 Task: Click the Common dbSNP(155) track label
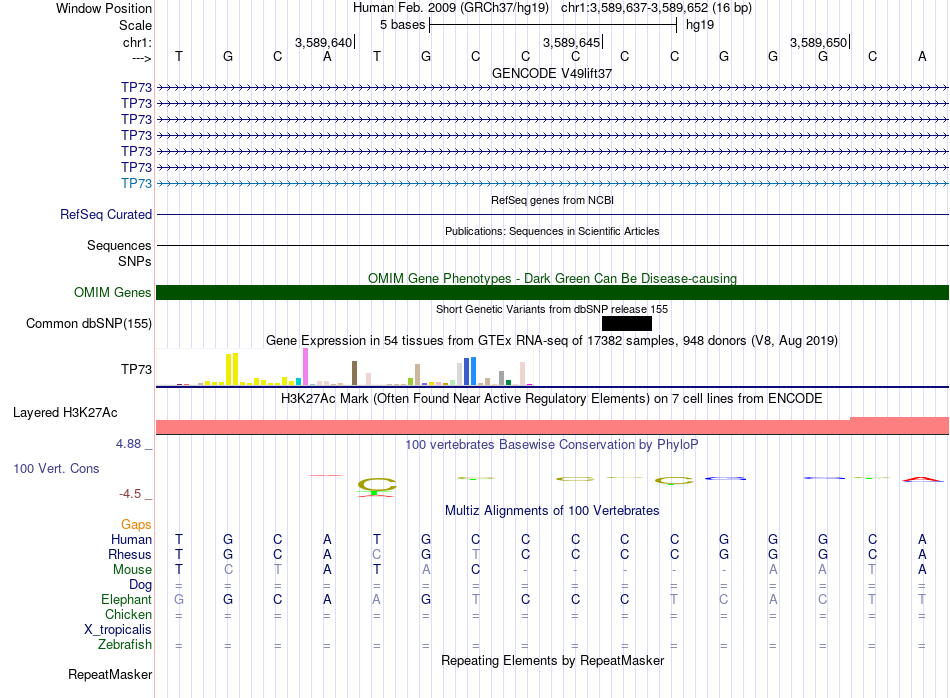click(x=89, y=324)
